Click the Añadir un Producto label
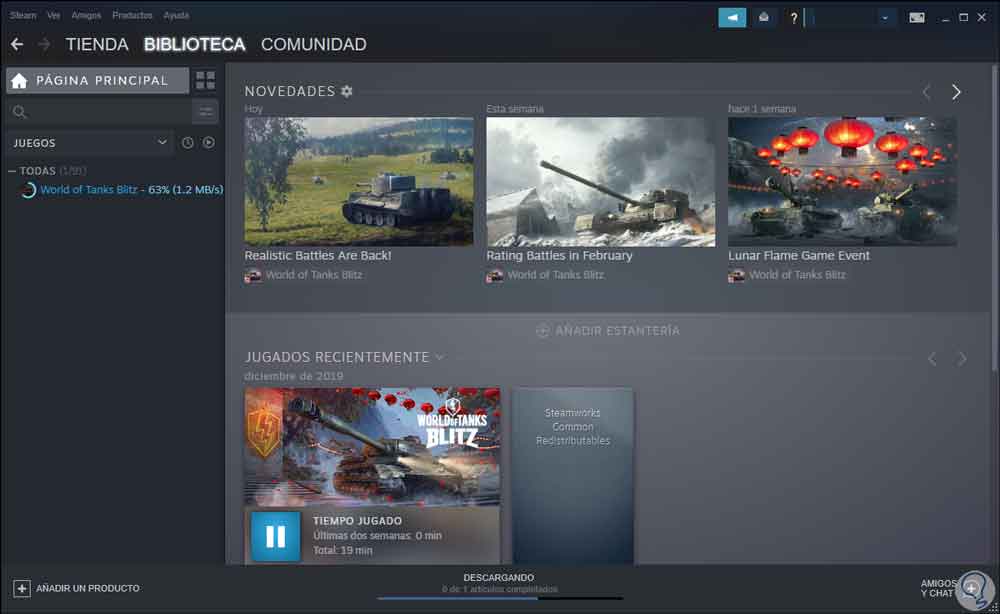This screenshot has height=614, width=1000. point(88,588)
